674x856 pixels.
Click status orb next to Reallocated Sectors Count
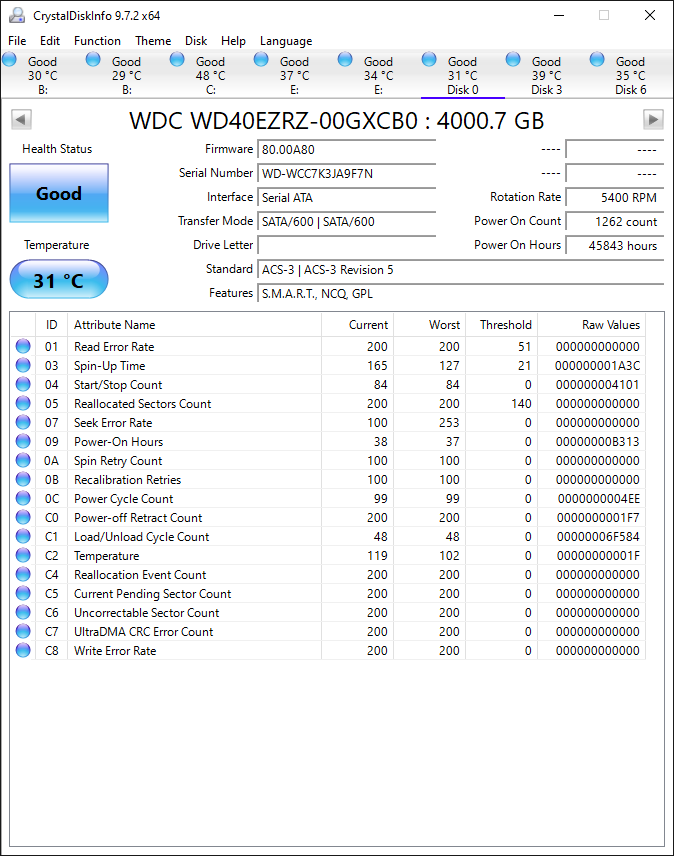coord(23,404)
